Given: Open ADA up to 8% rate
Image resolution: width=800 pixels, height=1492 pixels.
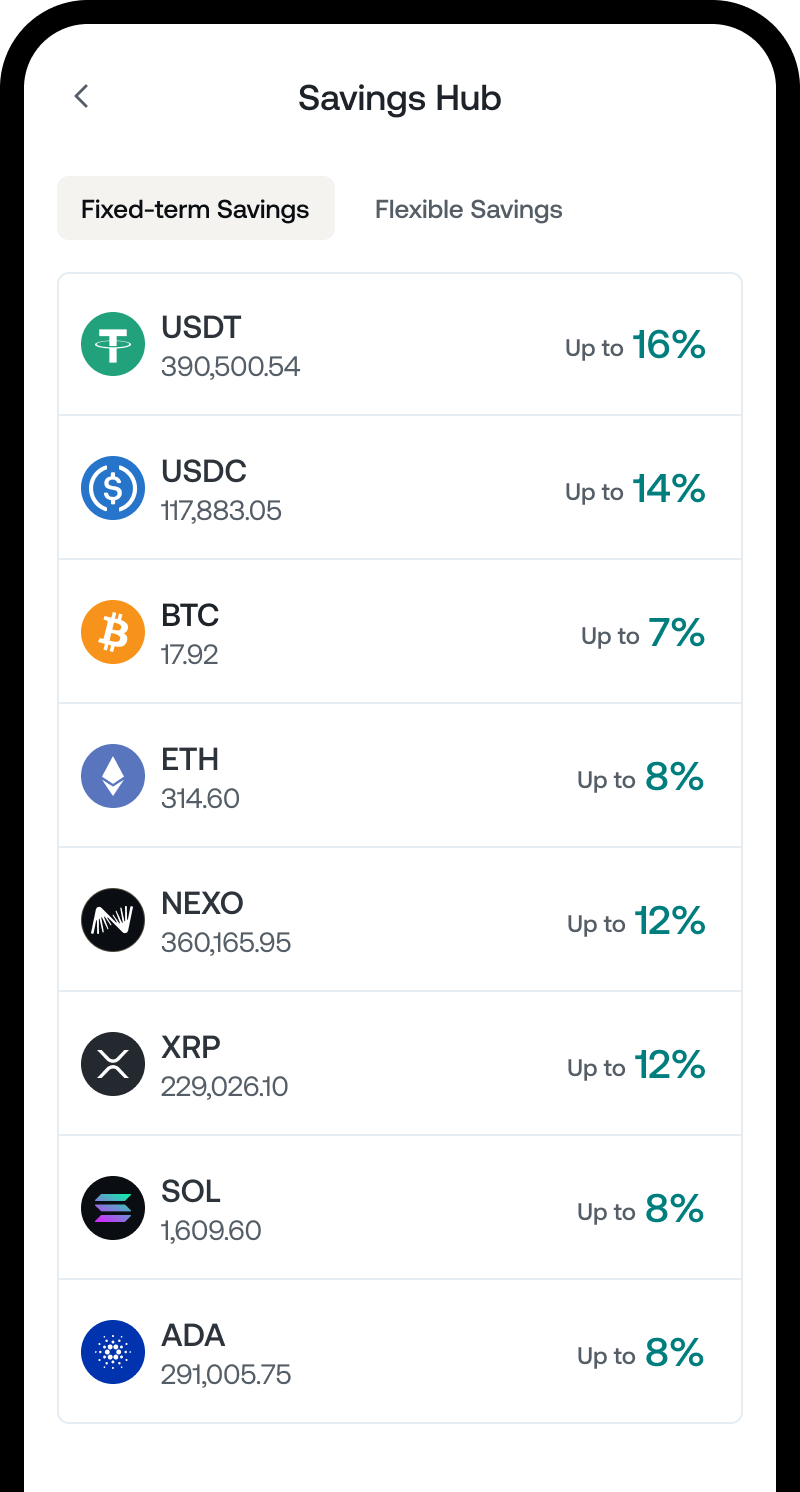Looking at the screenshot, I should [641, 1354].
